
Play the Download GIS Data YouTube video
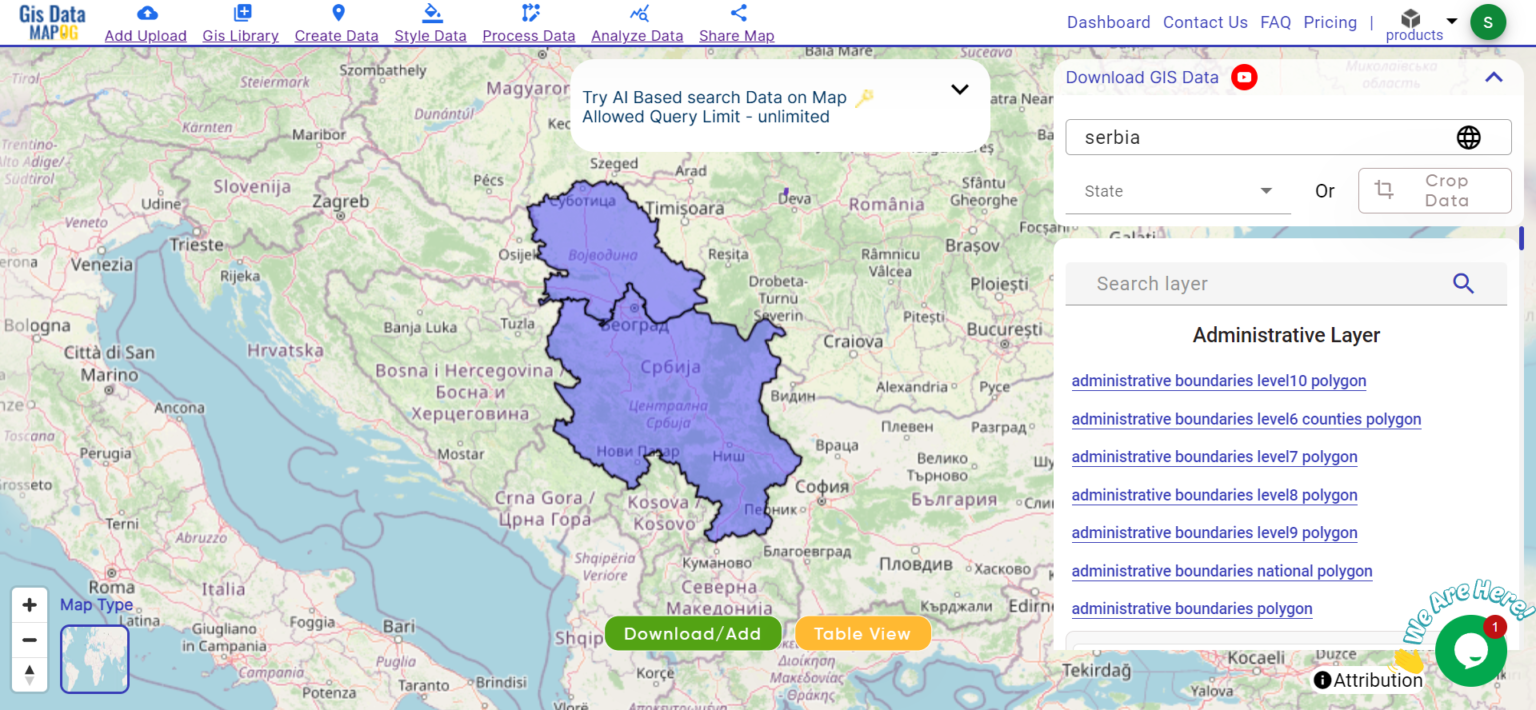point(1244,77)
